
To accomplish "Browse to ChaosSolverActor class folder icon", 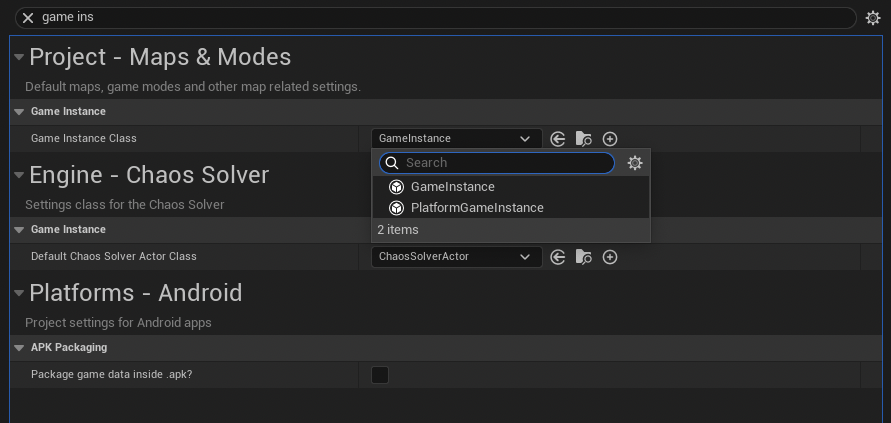I will [584, 257].
